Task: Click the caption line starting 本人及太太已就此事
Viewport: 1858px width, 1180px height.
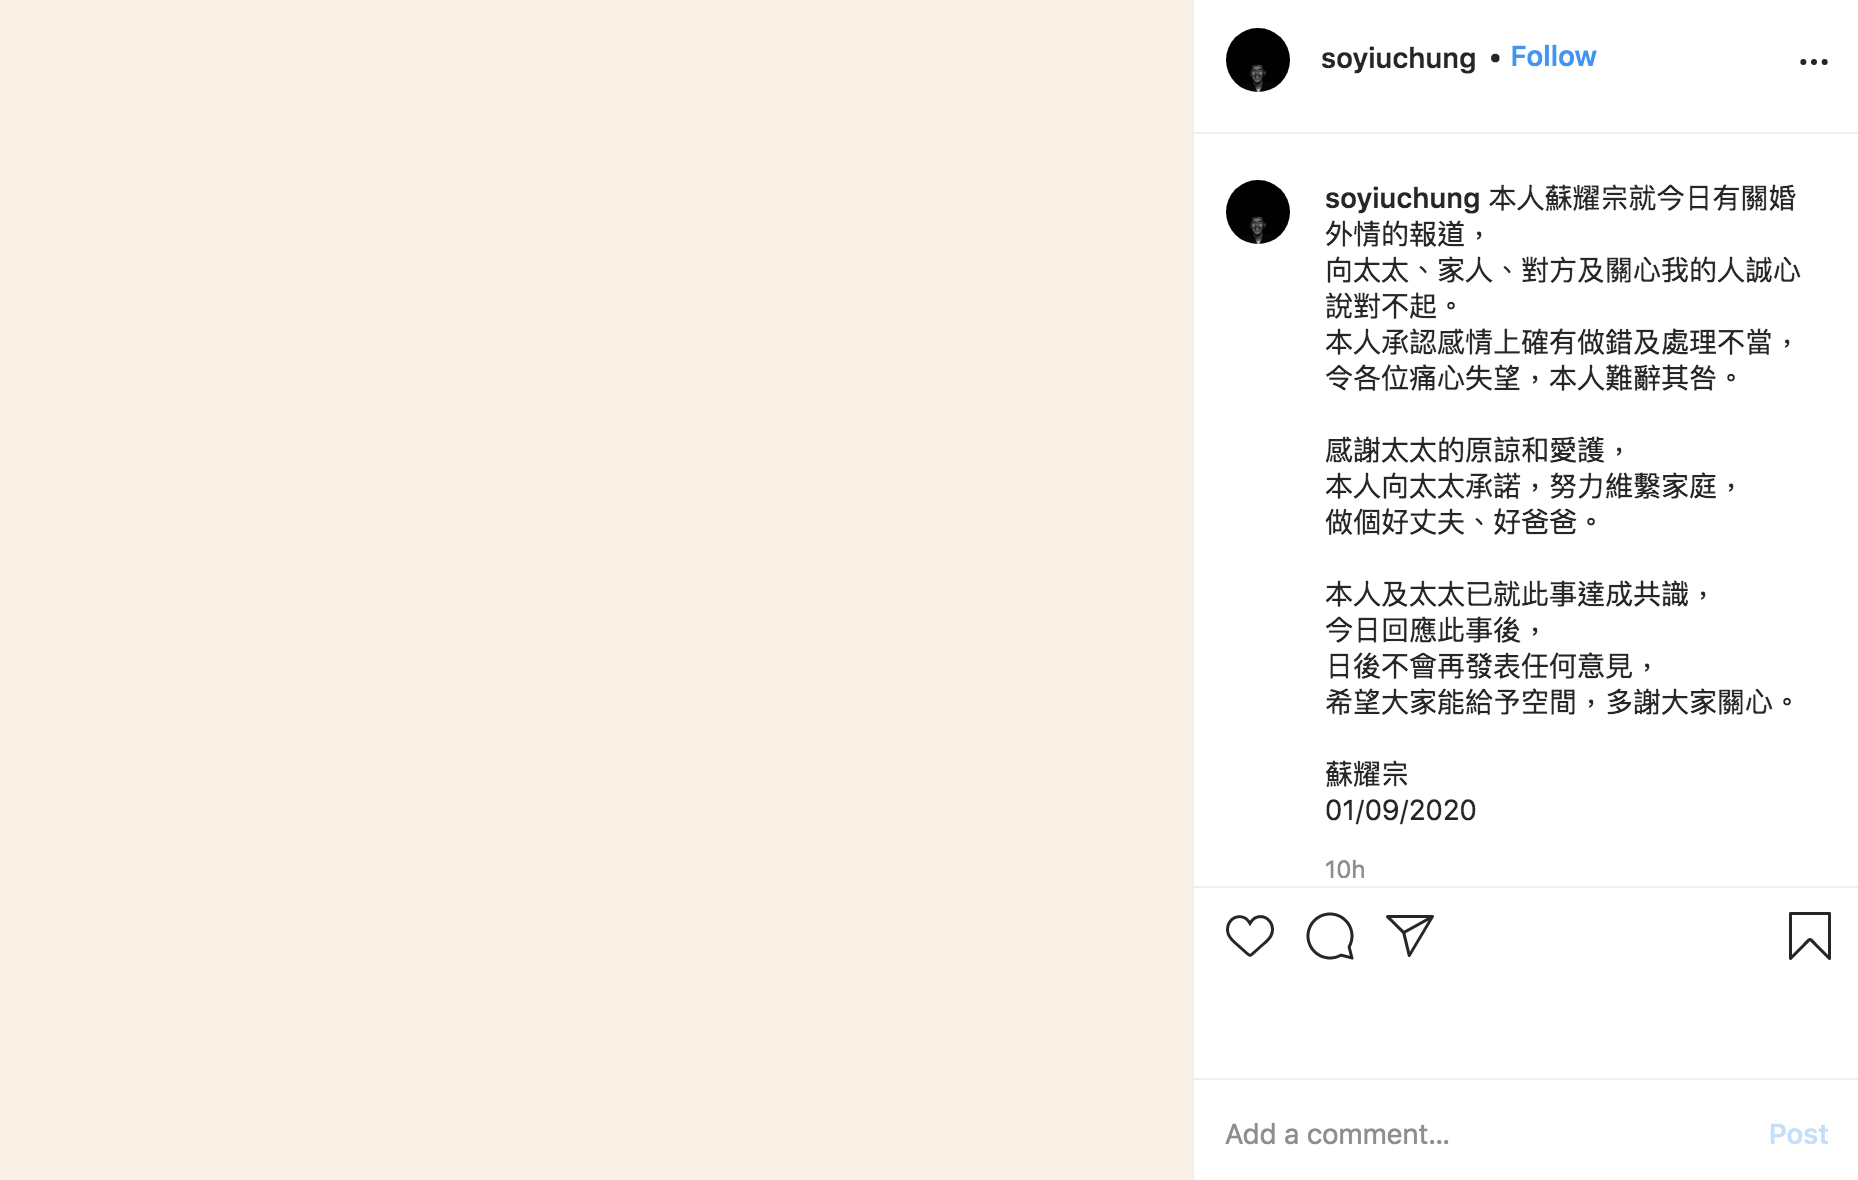Action: click(x=1518, y=594)
